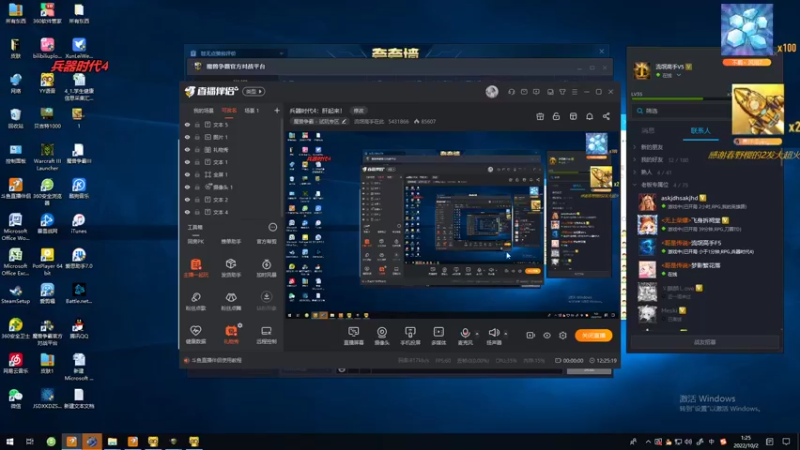The height and width of the screenshot is (450, 800).
Task: Open the gift box icon above preview
Action: click(540, 116)
